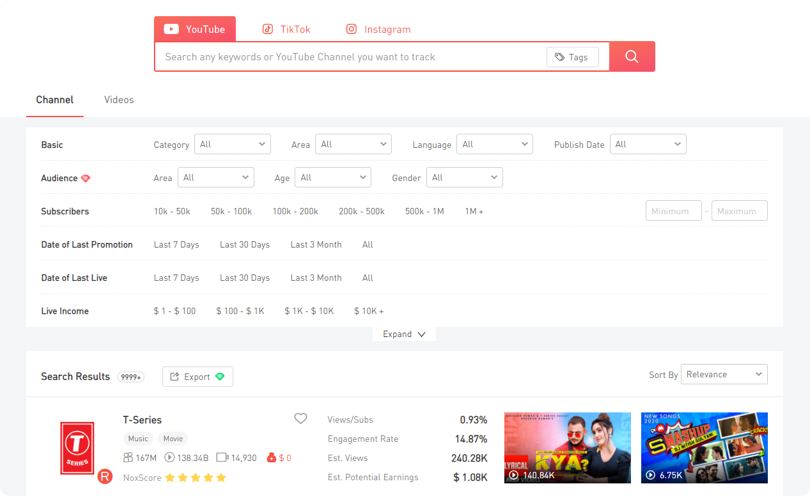Open the Audience Gender dropdown

[464, 177]
